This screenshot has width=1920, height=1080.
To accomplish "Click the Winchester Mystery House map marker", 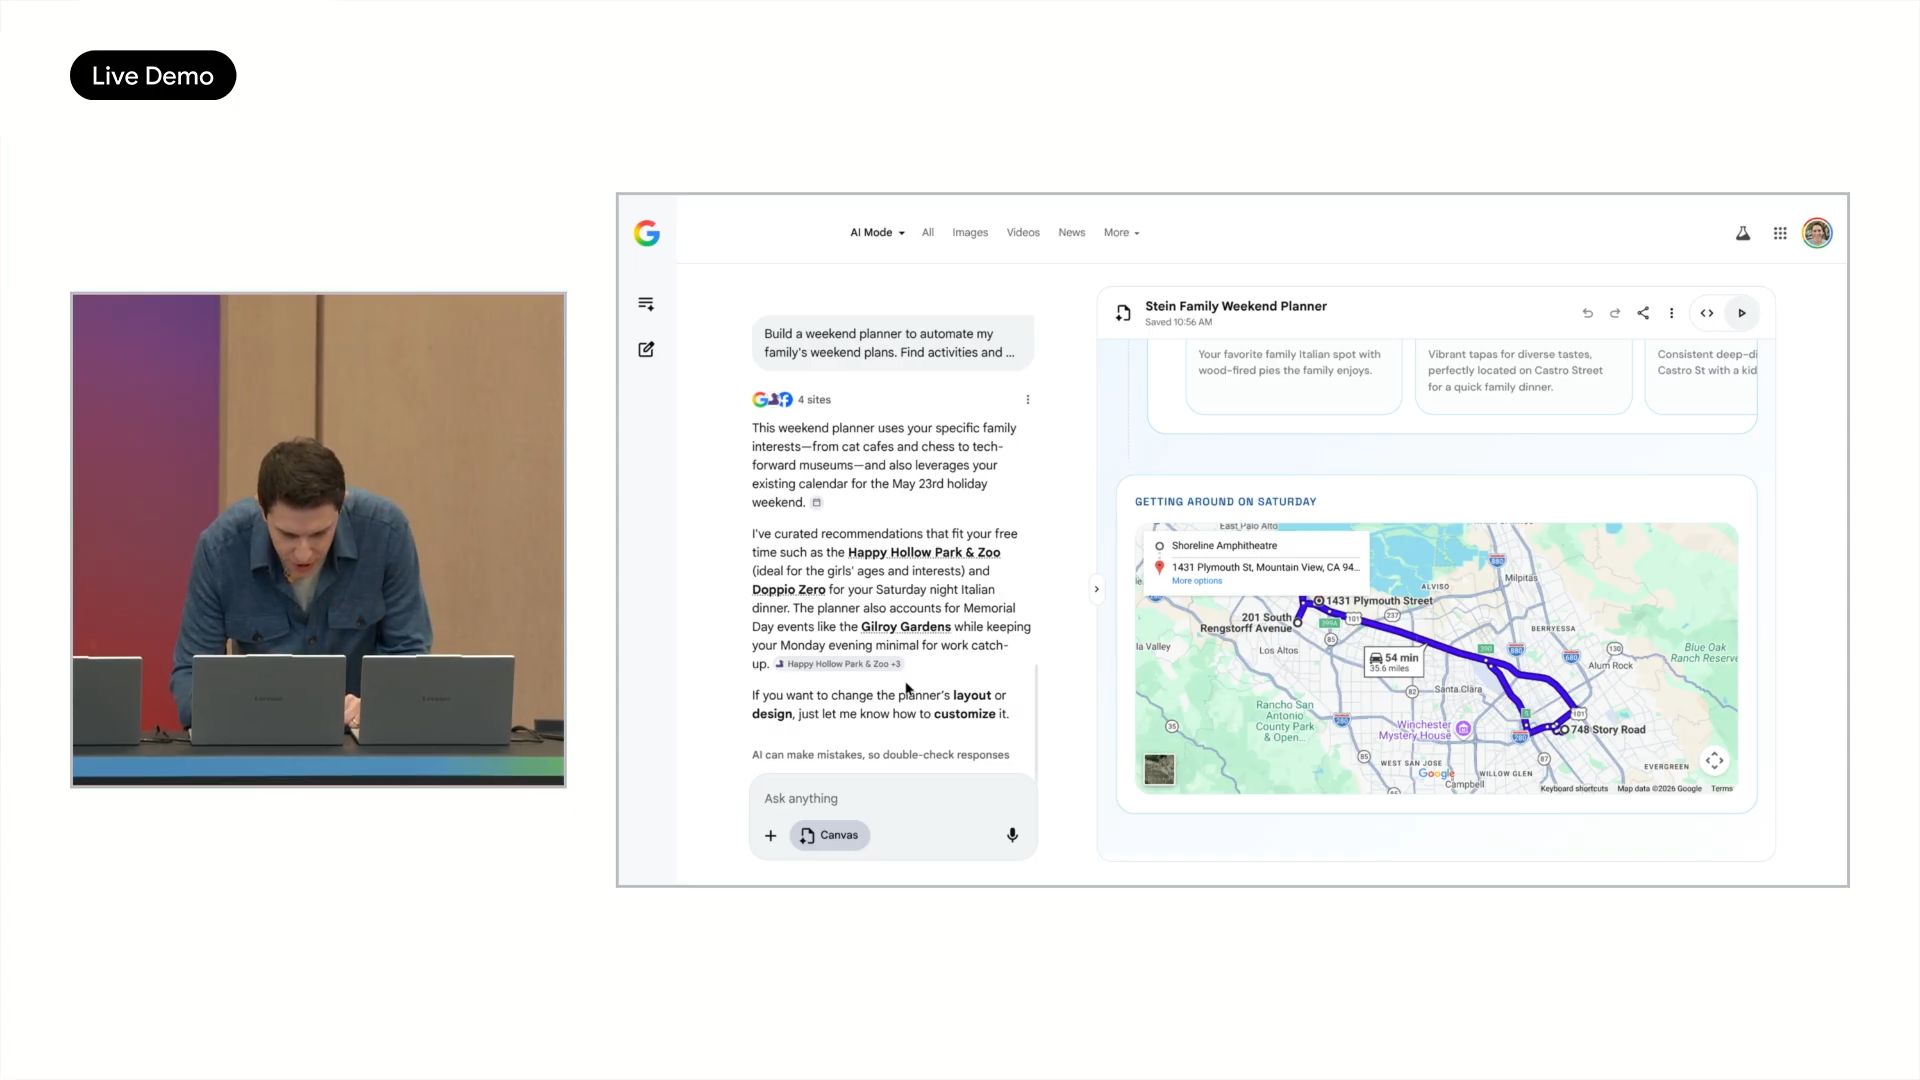I will click(x=1463, y=729).
